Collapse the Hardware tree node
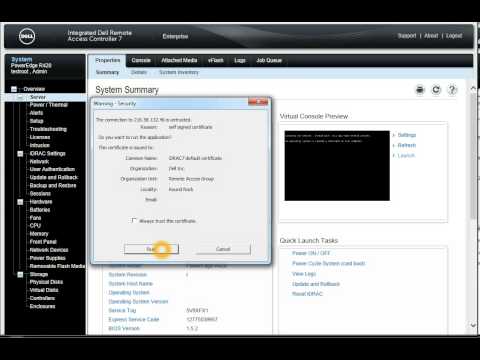The width and height of the screenshot is (480, 360). tap(20, 202)
